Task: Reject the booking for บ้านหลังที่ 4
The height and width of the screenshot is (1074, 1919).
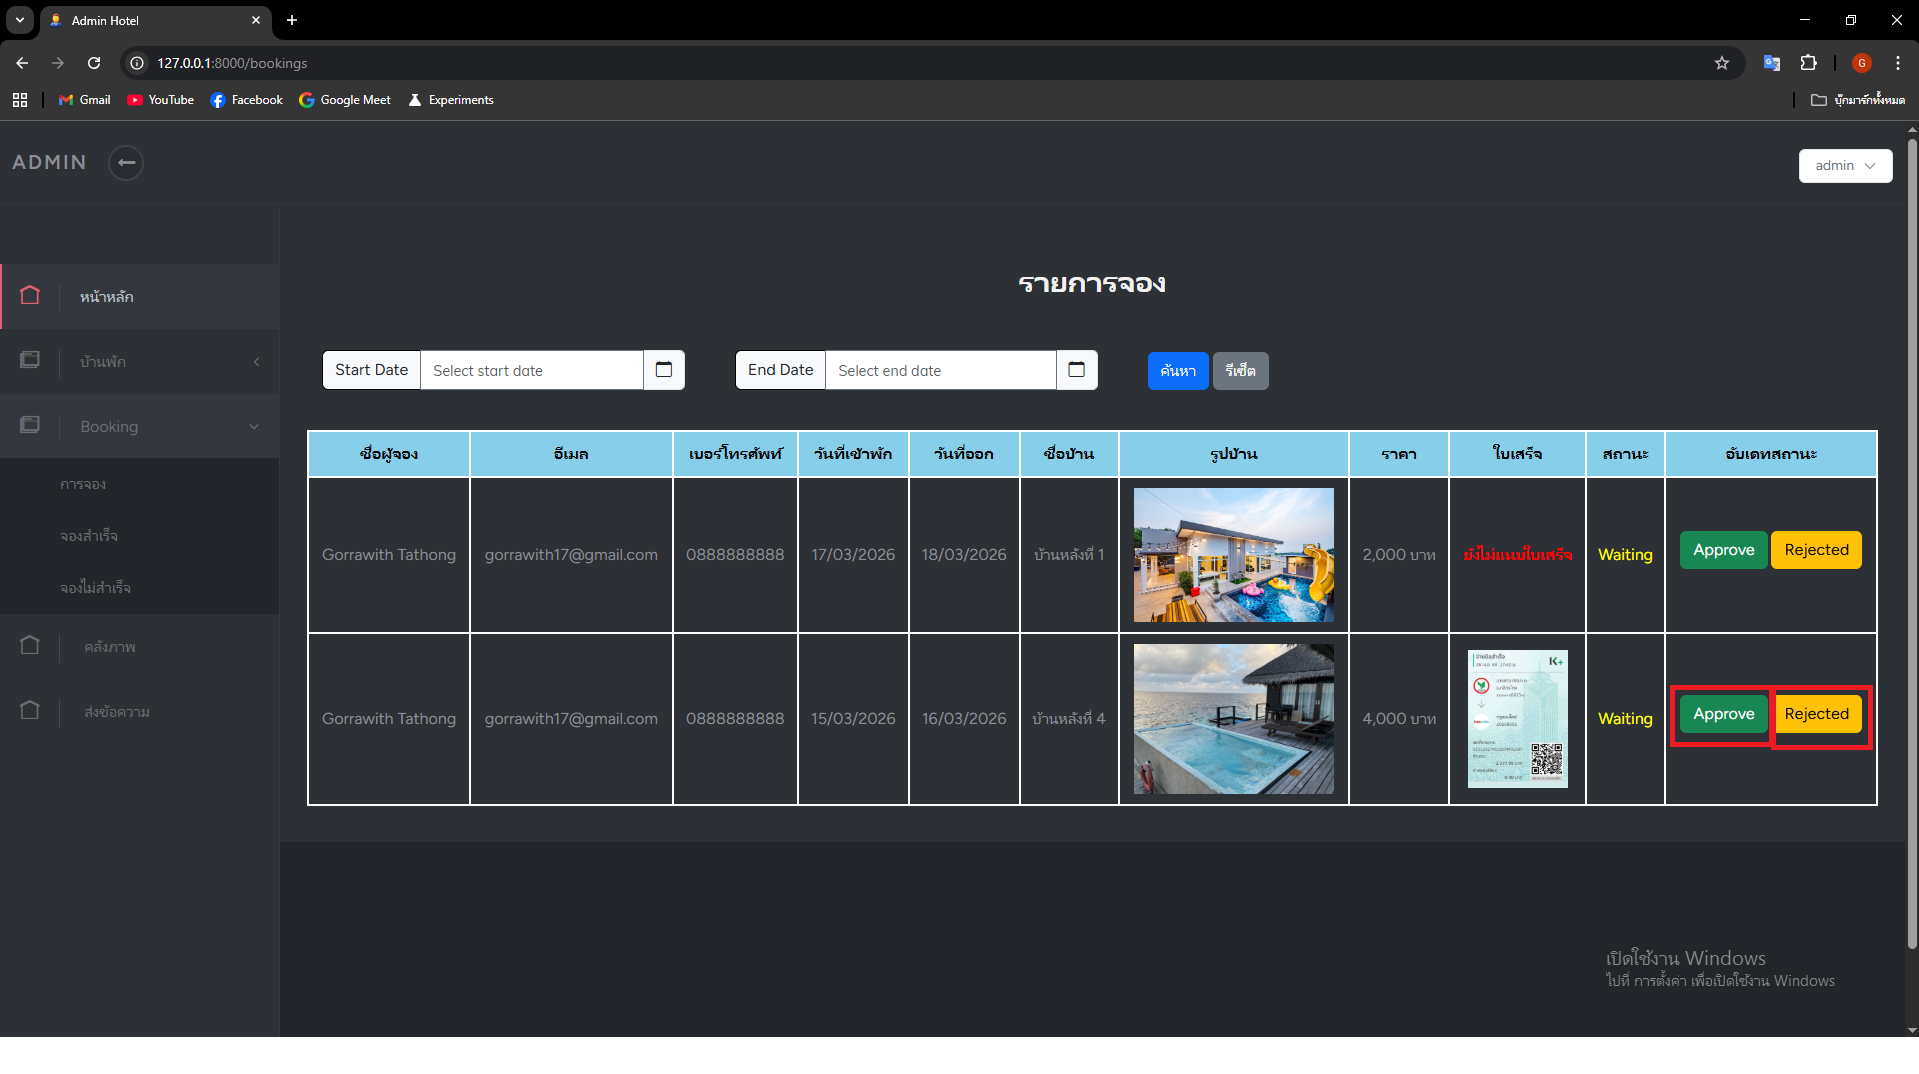Action: [1816, 714]
